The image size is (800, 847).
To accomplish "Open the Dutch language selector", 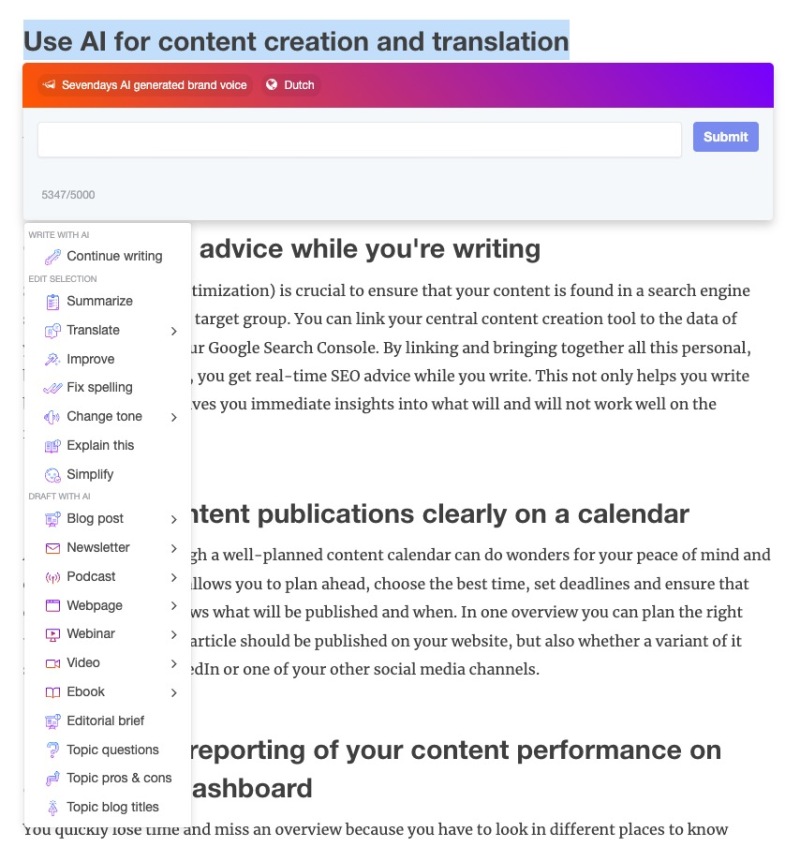I will point(290,85).
